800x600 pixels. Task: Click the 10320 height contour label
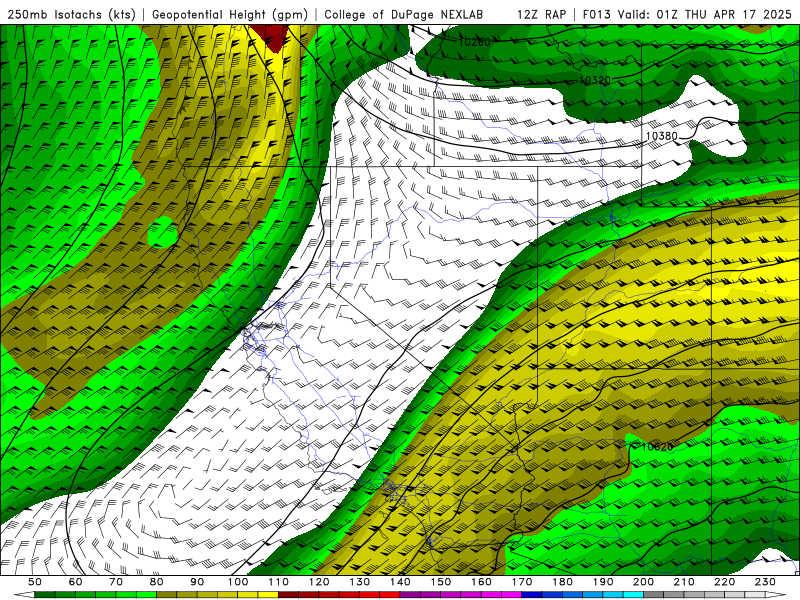click(595, 80)
